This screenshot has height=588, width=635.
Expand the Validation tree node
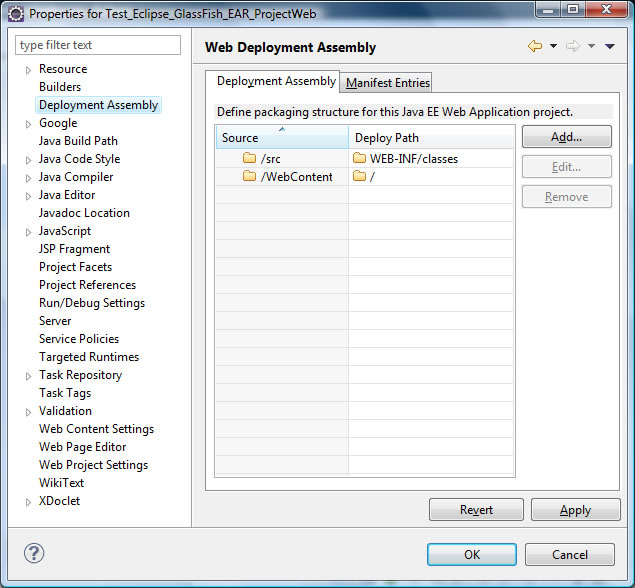[28, 412]
